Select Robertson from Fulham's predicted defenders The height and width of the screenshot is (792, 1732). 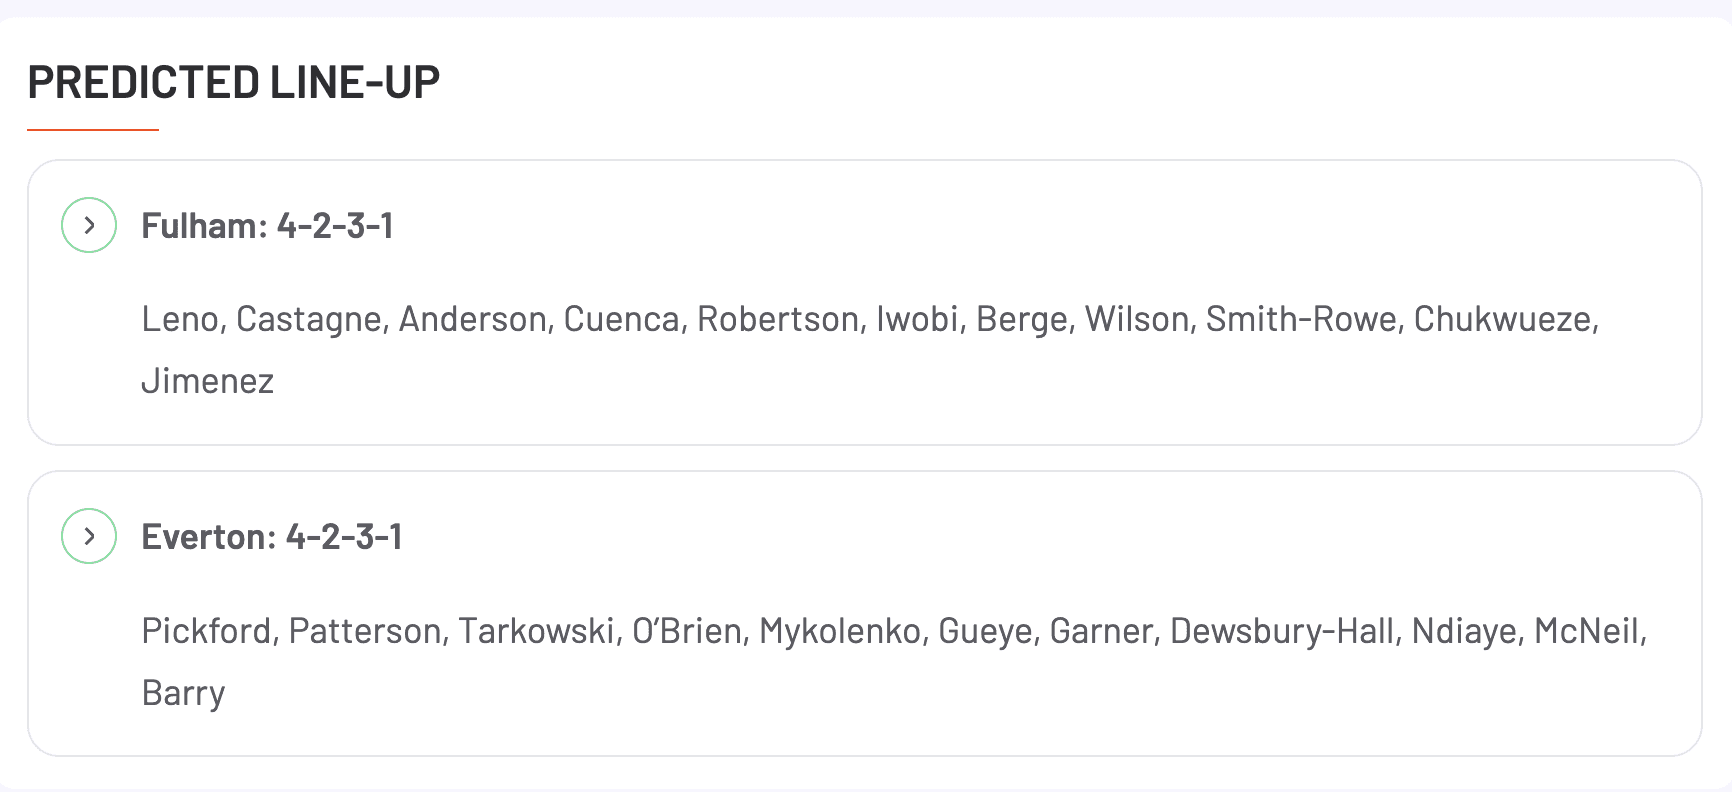(779, 319)
